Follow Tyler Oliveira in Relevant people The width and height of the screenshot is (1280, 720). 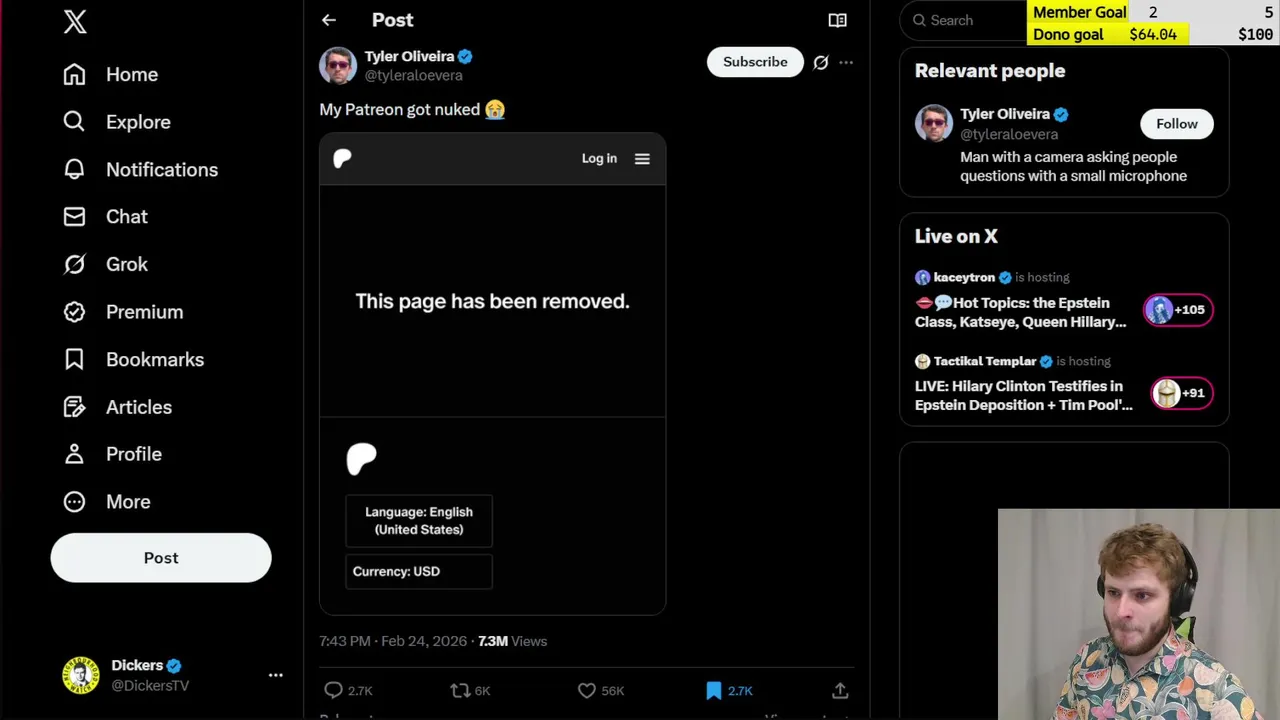click(x=1176, y=124)
